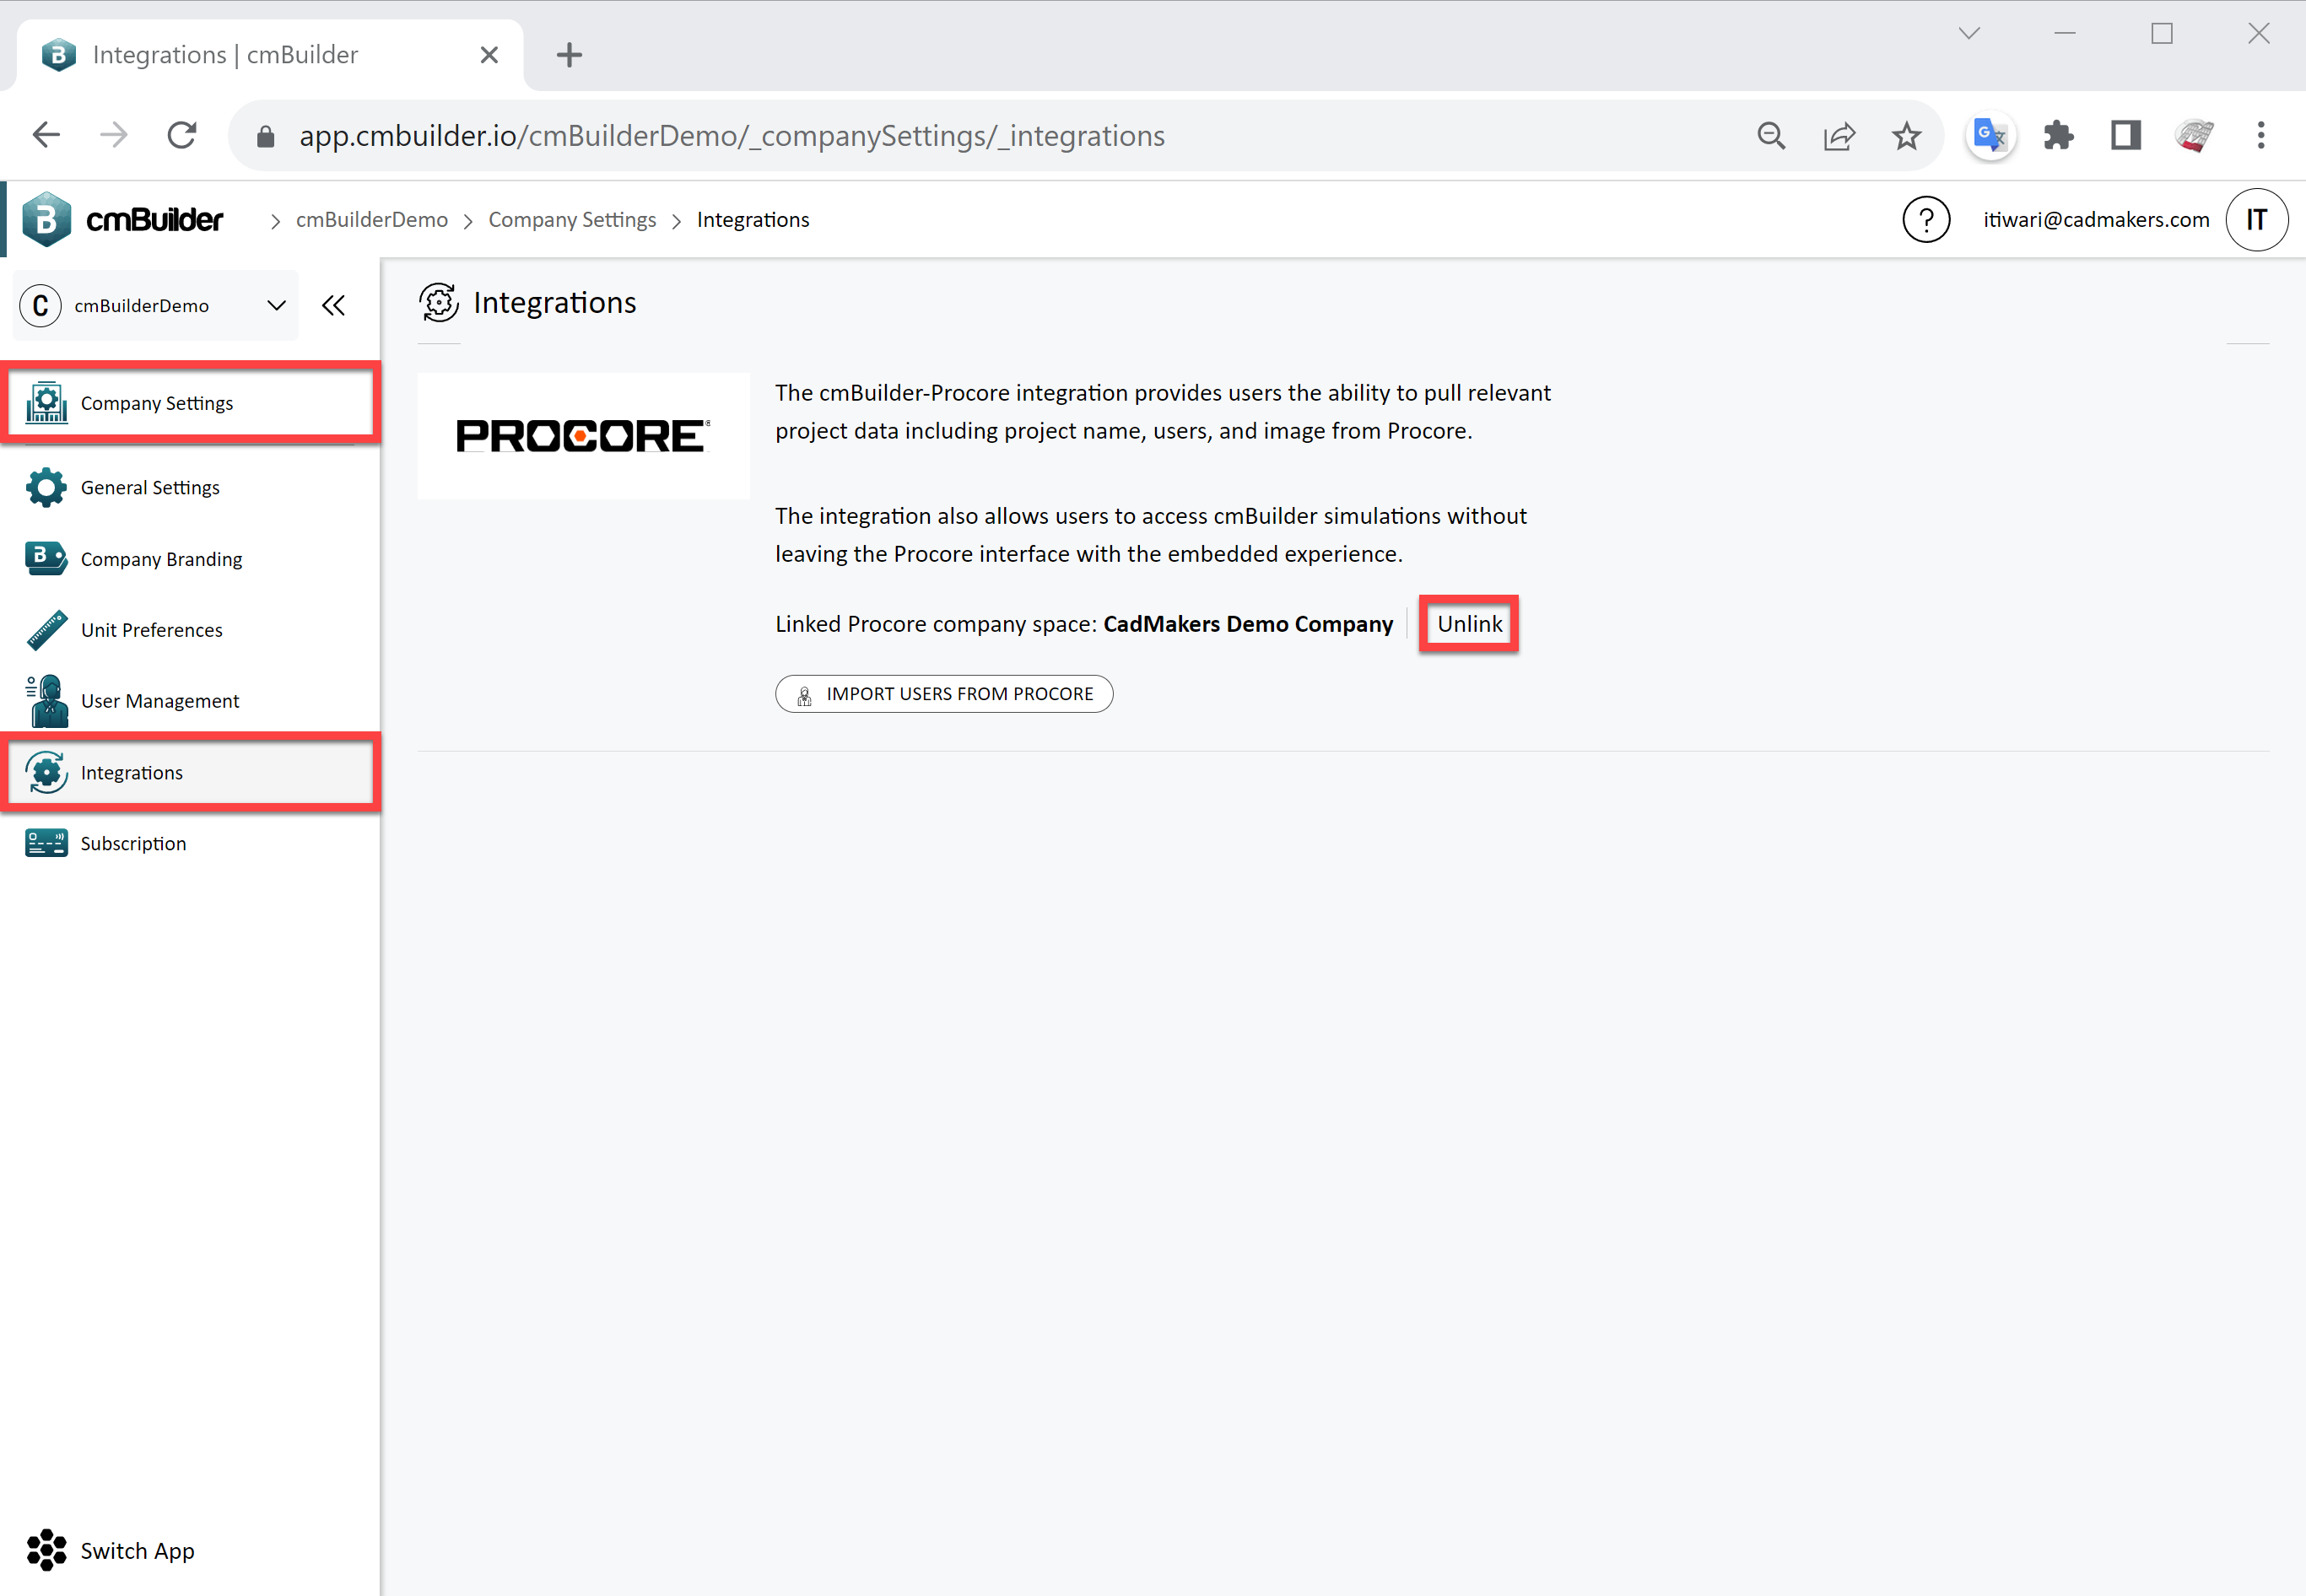Select Company Settings in sidebar
Screen dimensions: 2306x1596
tap(190, 402)
